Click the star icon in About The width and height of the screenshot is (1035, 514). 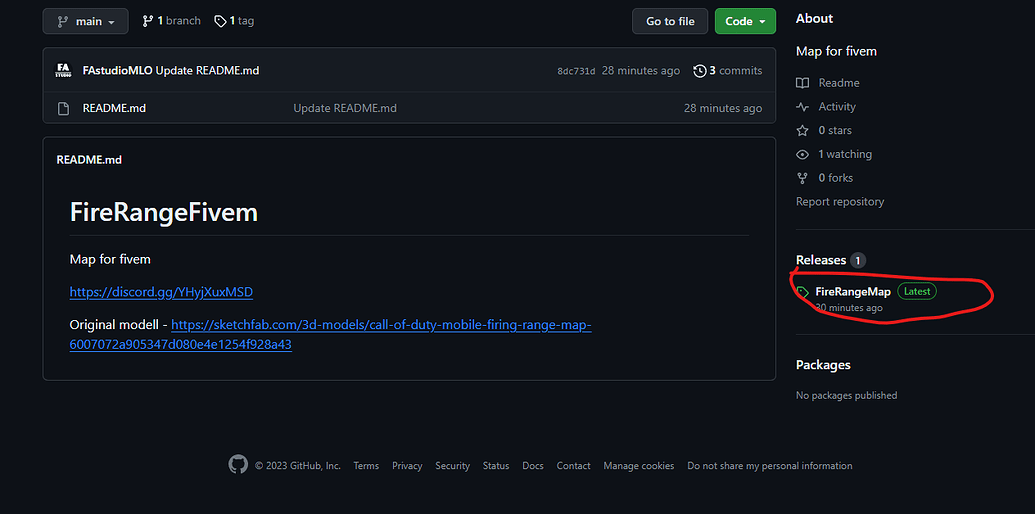803,131
